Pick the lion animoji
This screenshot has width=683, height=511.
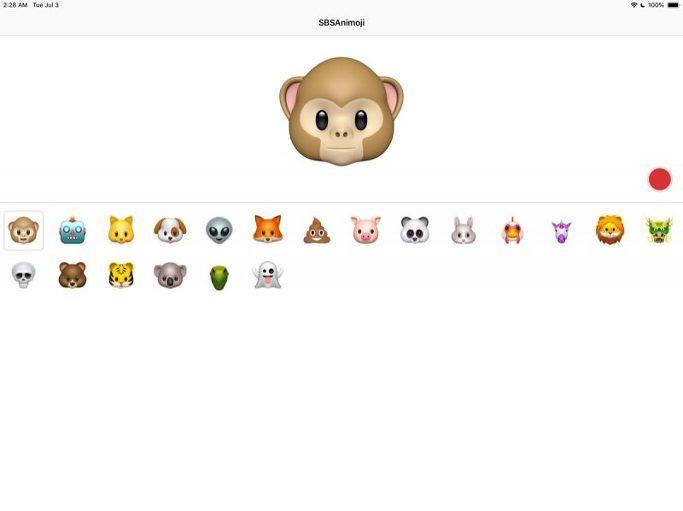coord(610,230)
